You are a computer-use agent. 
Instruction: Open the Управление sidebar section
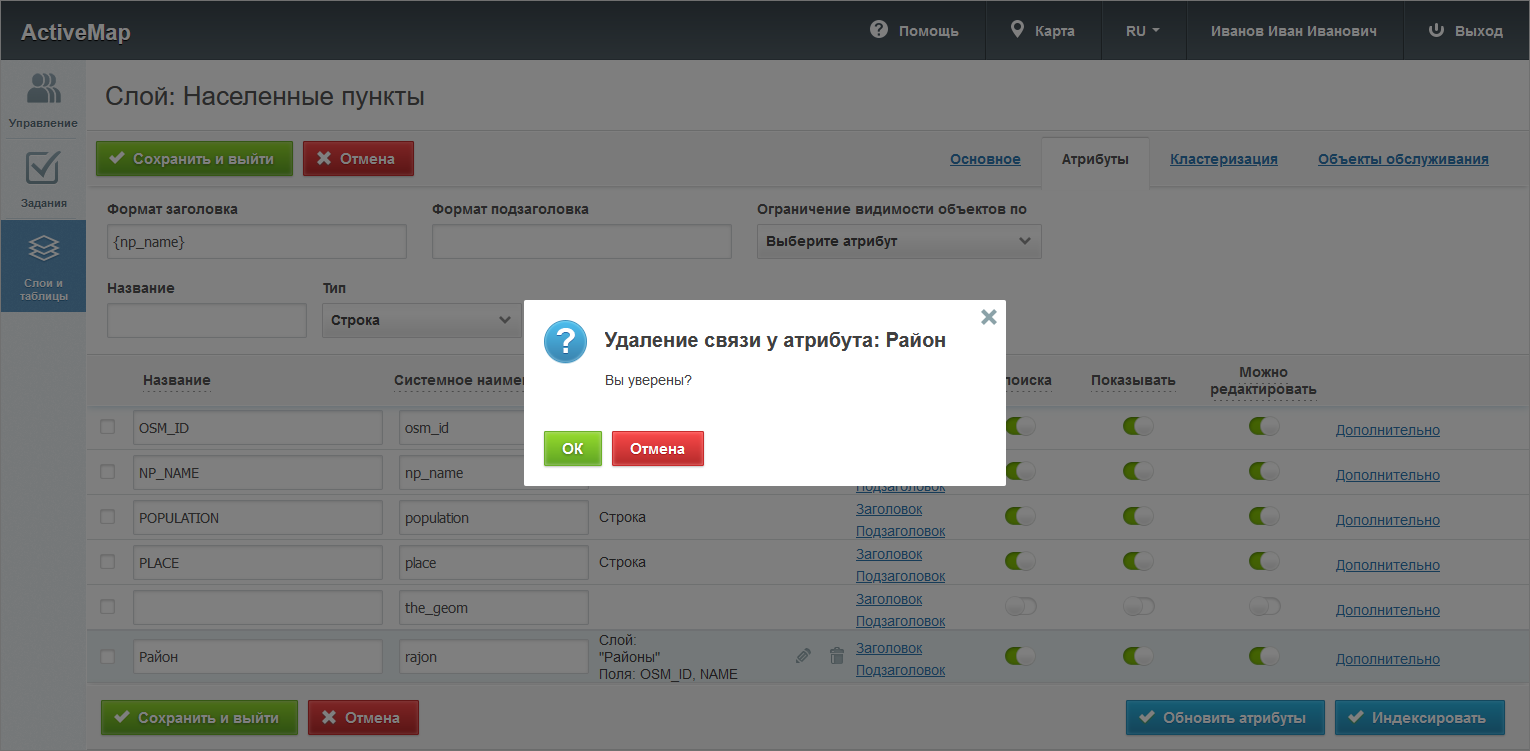[43, 100]
